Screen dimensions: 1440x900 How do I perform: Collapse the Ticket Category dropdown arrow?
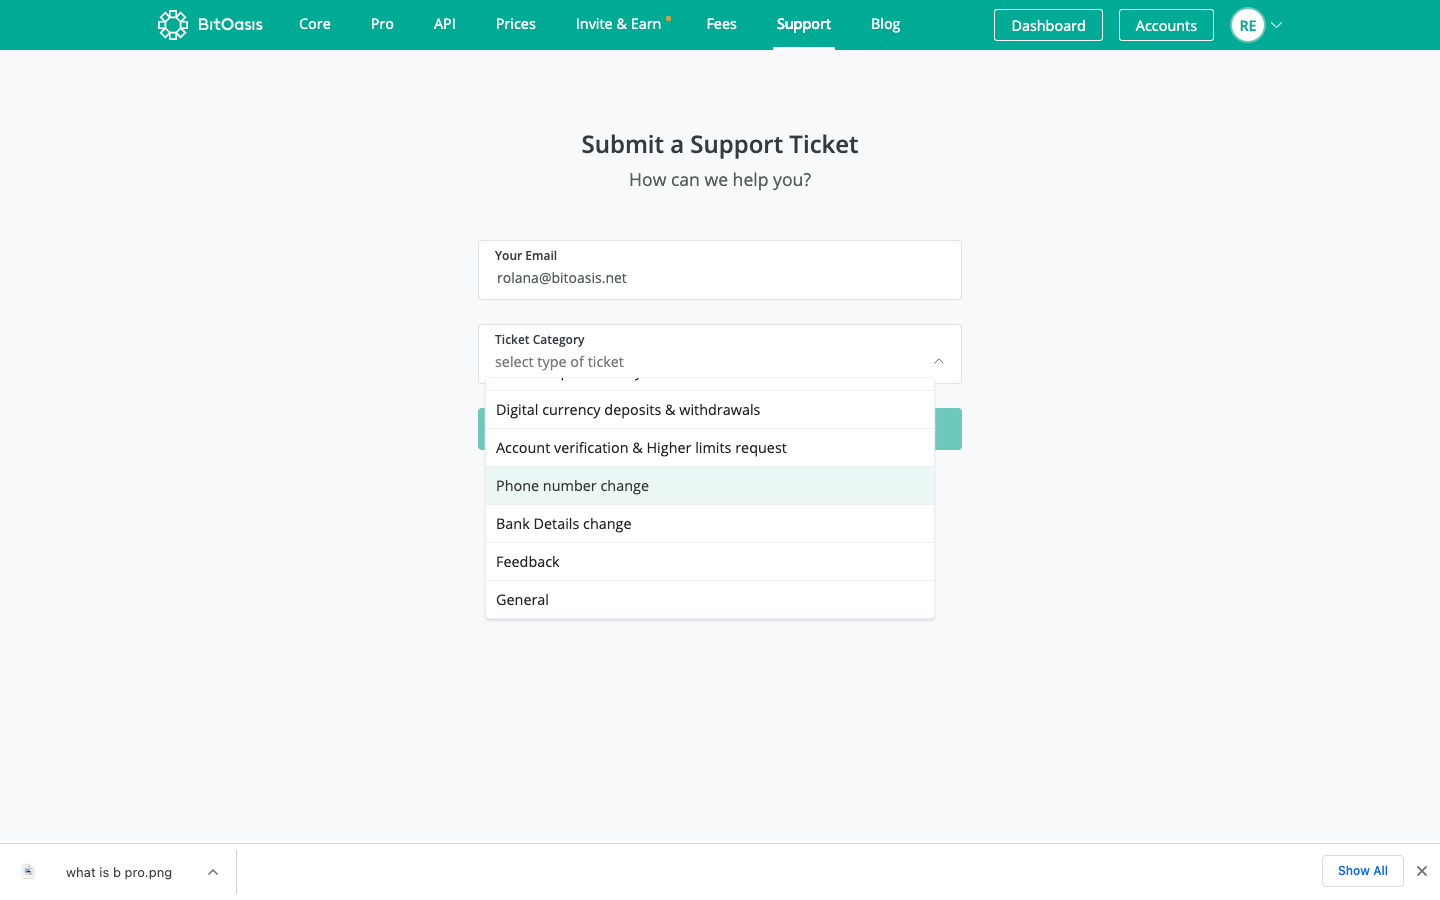pyautogui.click(x=939, y=361)
